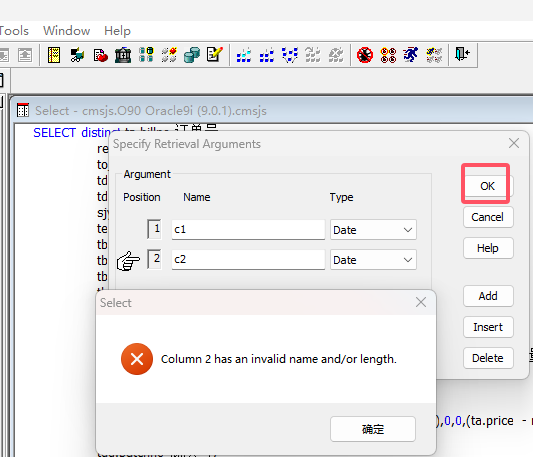Click the running man Run icon
This screenshot has height=457, width=533.
pyautogui.click(x=411, y=55)
